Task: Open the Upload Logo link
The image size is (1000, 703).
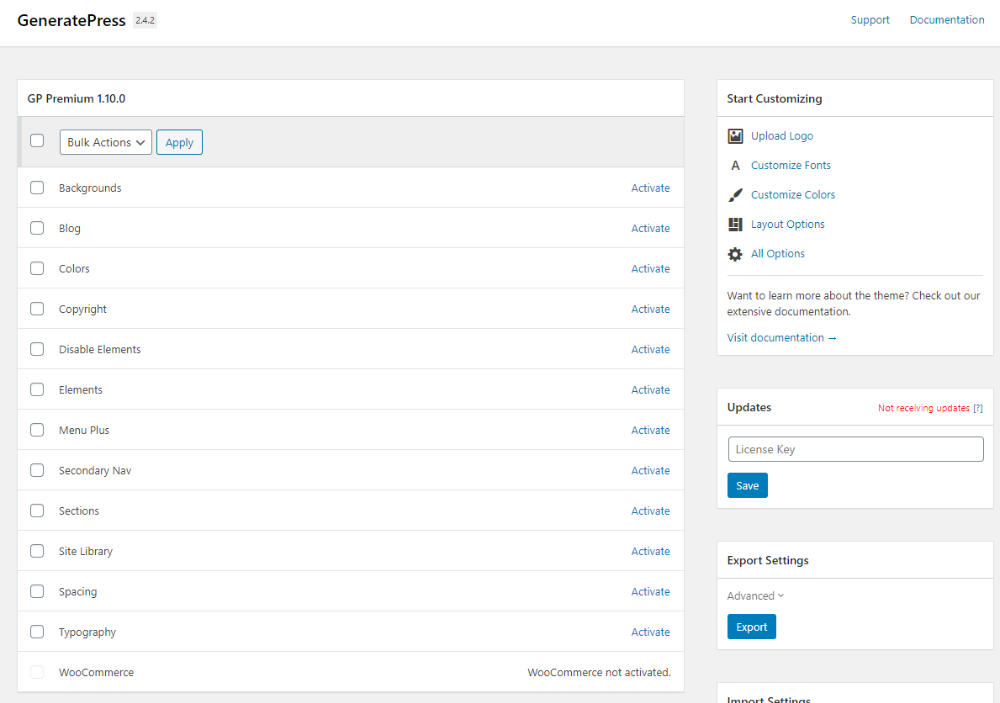Action: point(782,136)
